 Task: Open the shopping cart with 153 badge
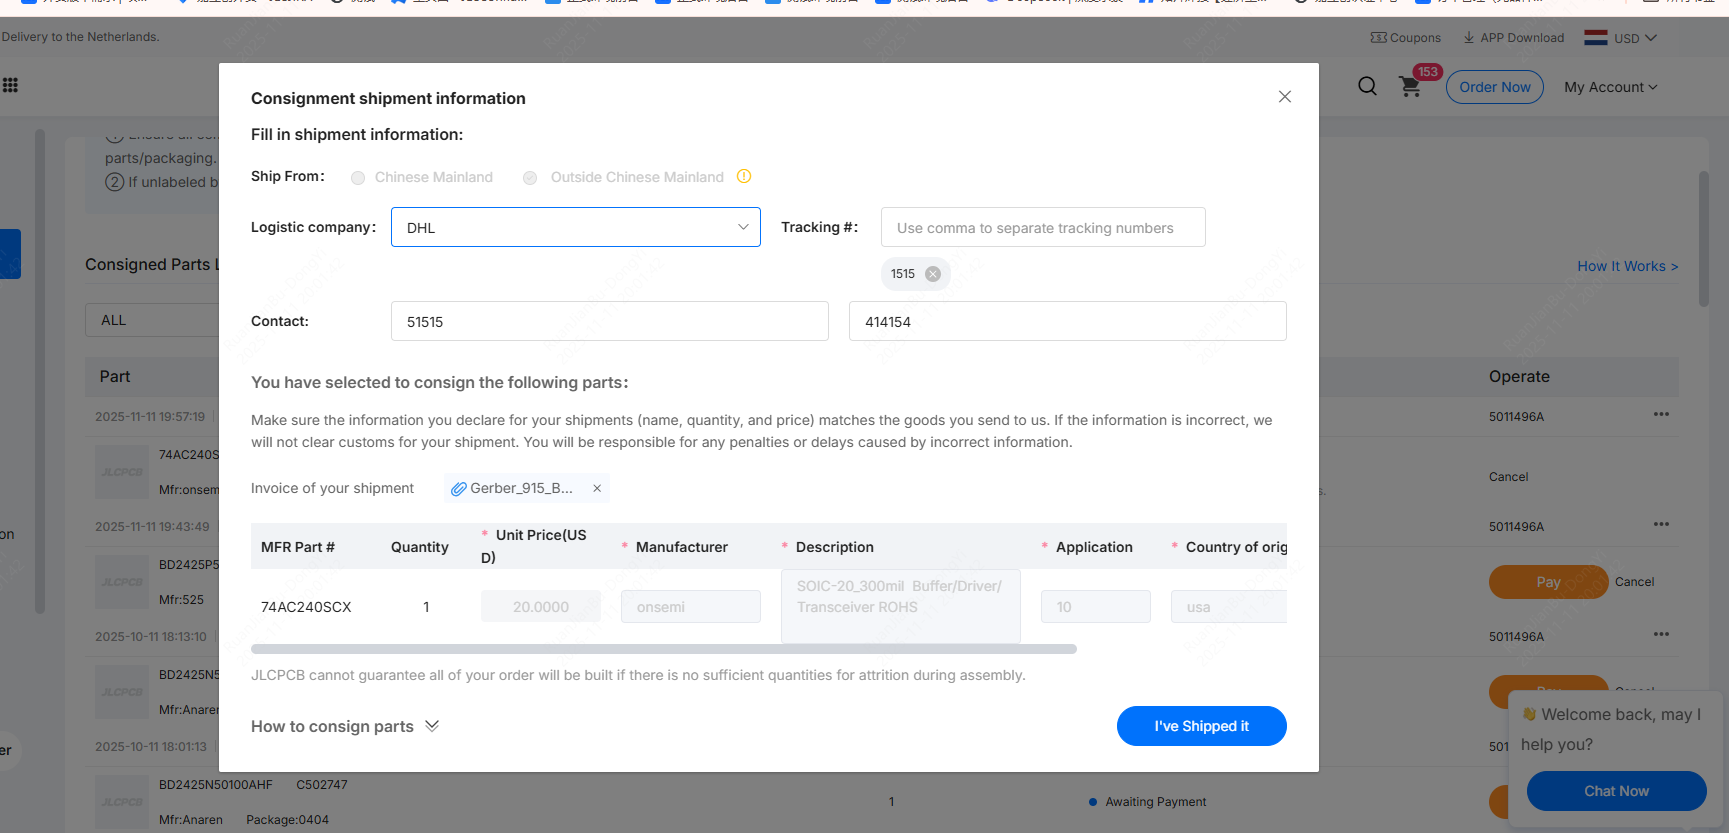(x=1411, y=87)
